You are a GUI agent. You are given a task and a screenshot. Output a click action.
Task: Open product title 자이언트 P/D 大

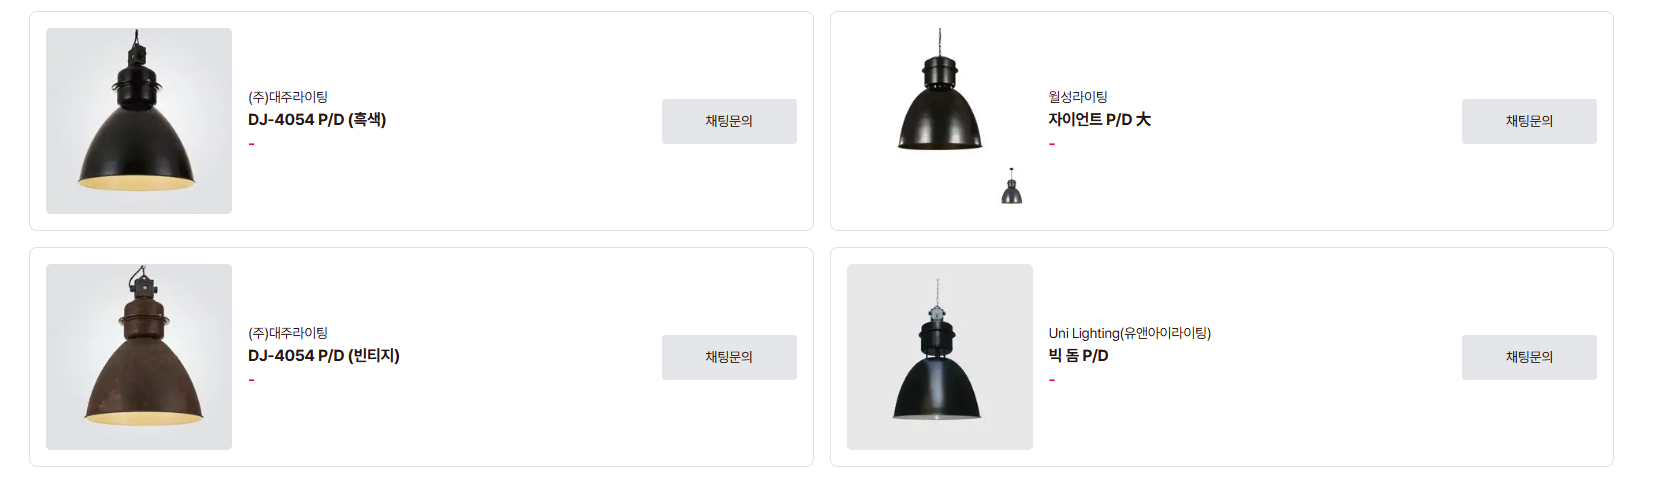point(1099,120)
